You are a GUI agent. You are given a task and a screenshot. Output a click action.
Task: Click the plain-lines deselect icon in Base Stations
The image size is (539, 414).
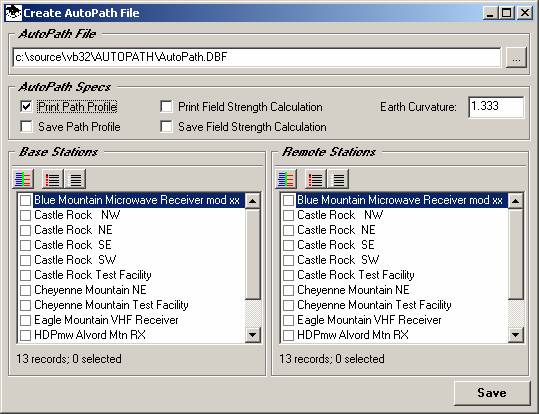[x=75, y=179]
